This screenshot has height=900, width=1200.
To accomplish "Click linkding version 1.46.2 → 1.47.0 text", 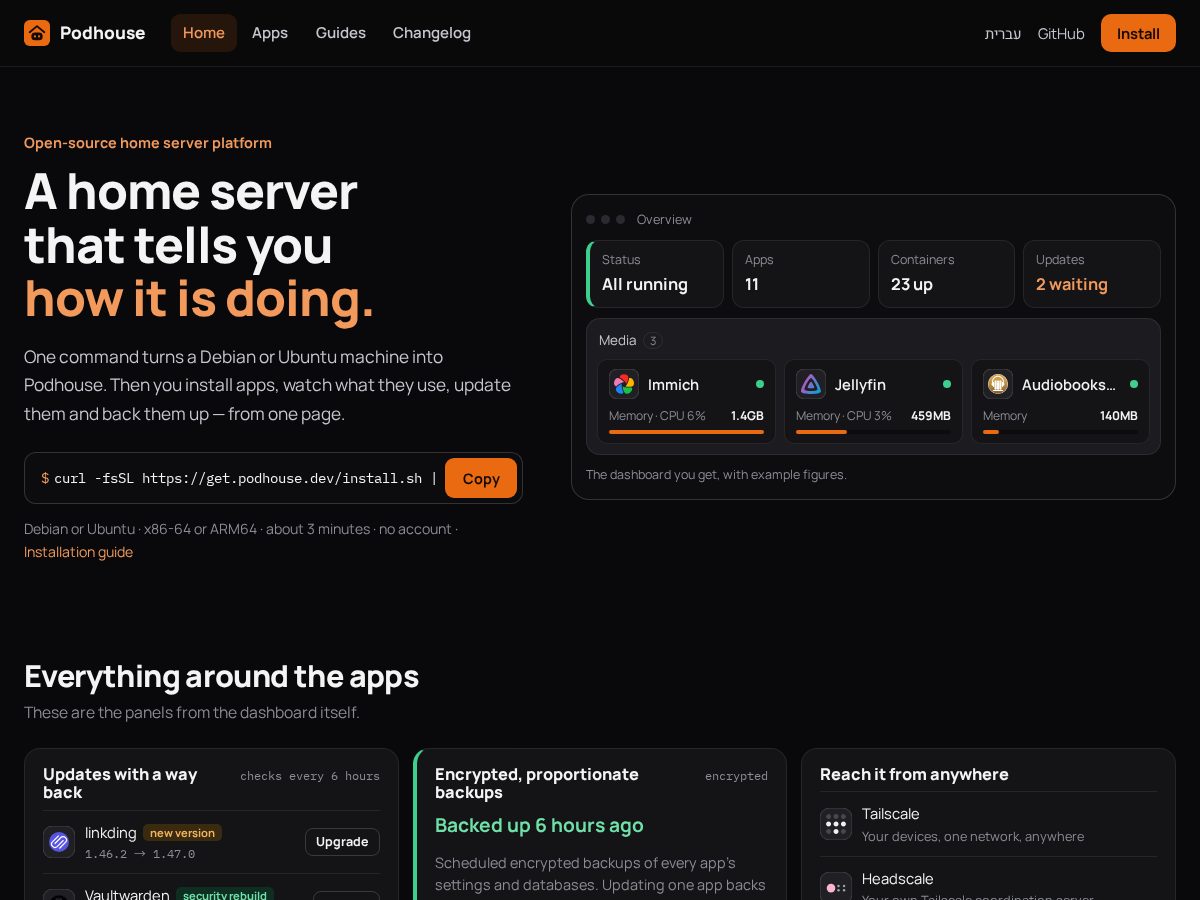I will [x=140, y=854].
